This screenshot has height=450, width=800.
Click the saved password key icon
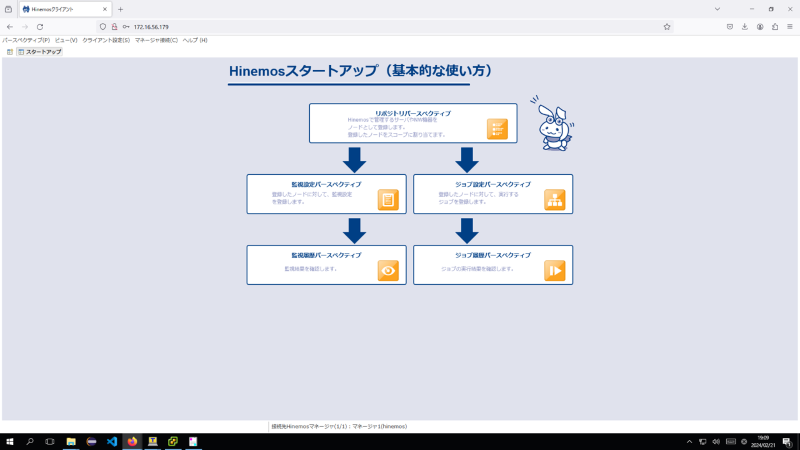pyautogui.click(x=126, y=27)
